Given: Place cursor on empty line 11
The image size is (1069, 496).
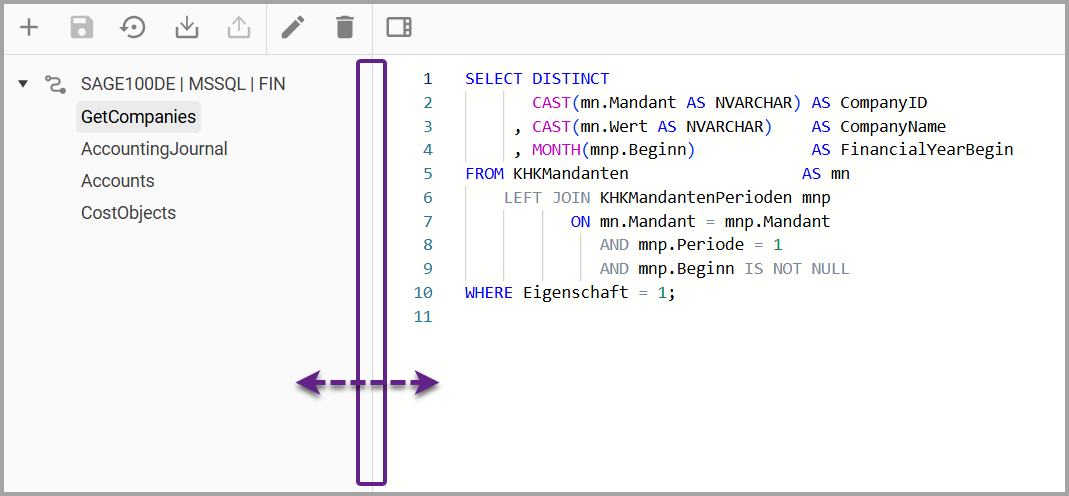Looking at the screenshot, I should tap(600, 317).
